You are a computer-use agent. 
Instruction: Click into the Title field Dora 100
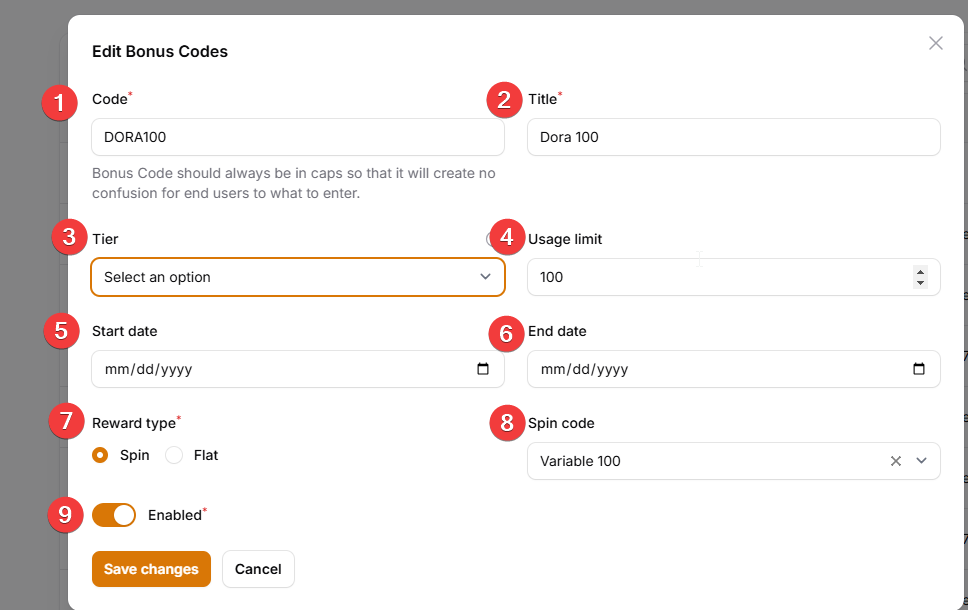tap(733, 137)
